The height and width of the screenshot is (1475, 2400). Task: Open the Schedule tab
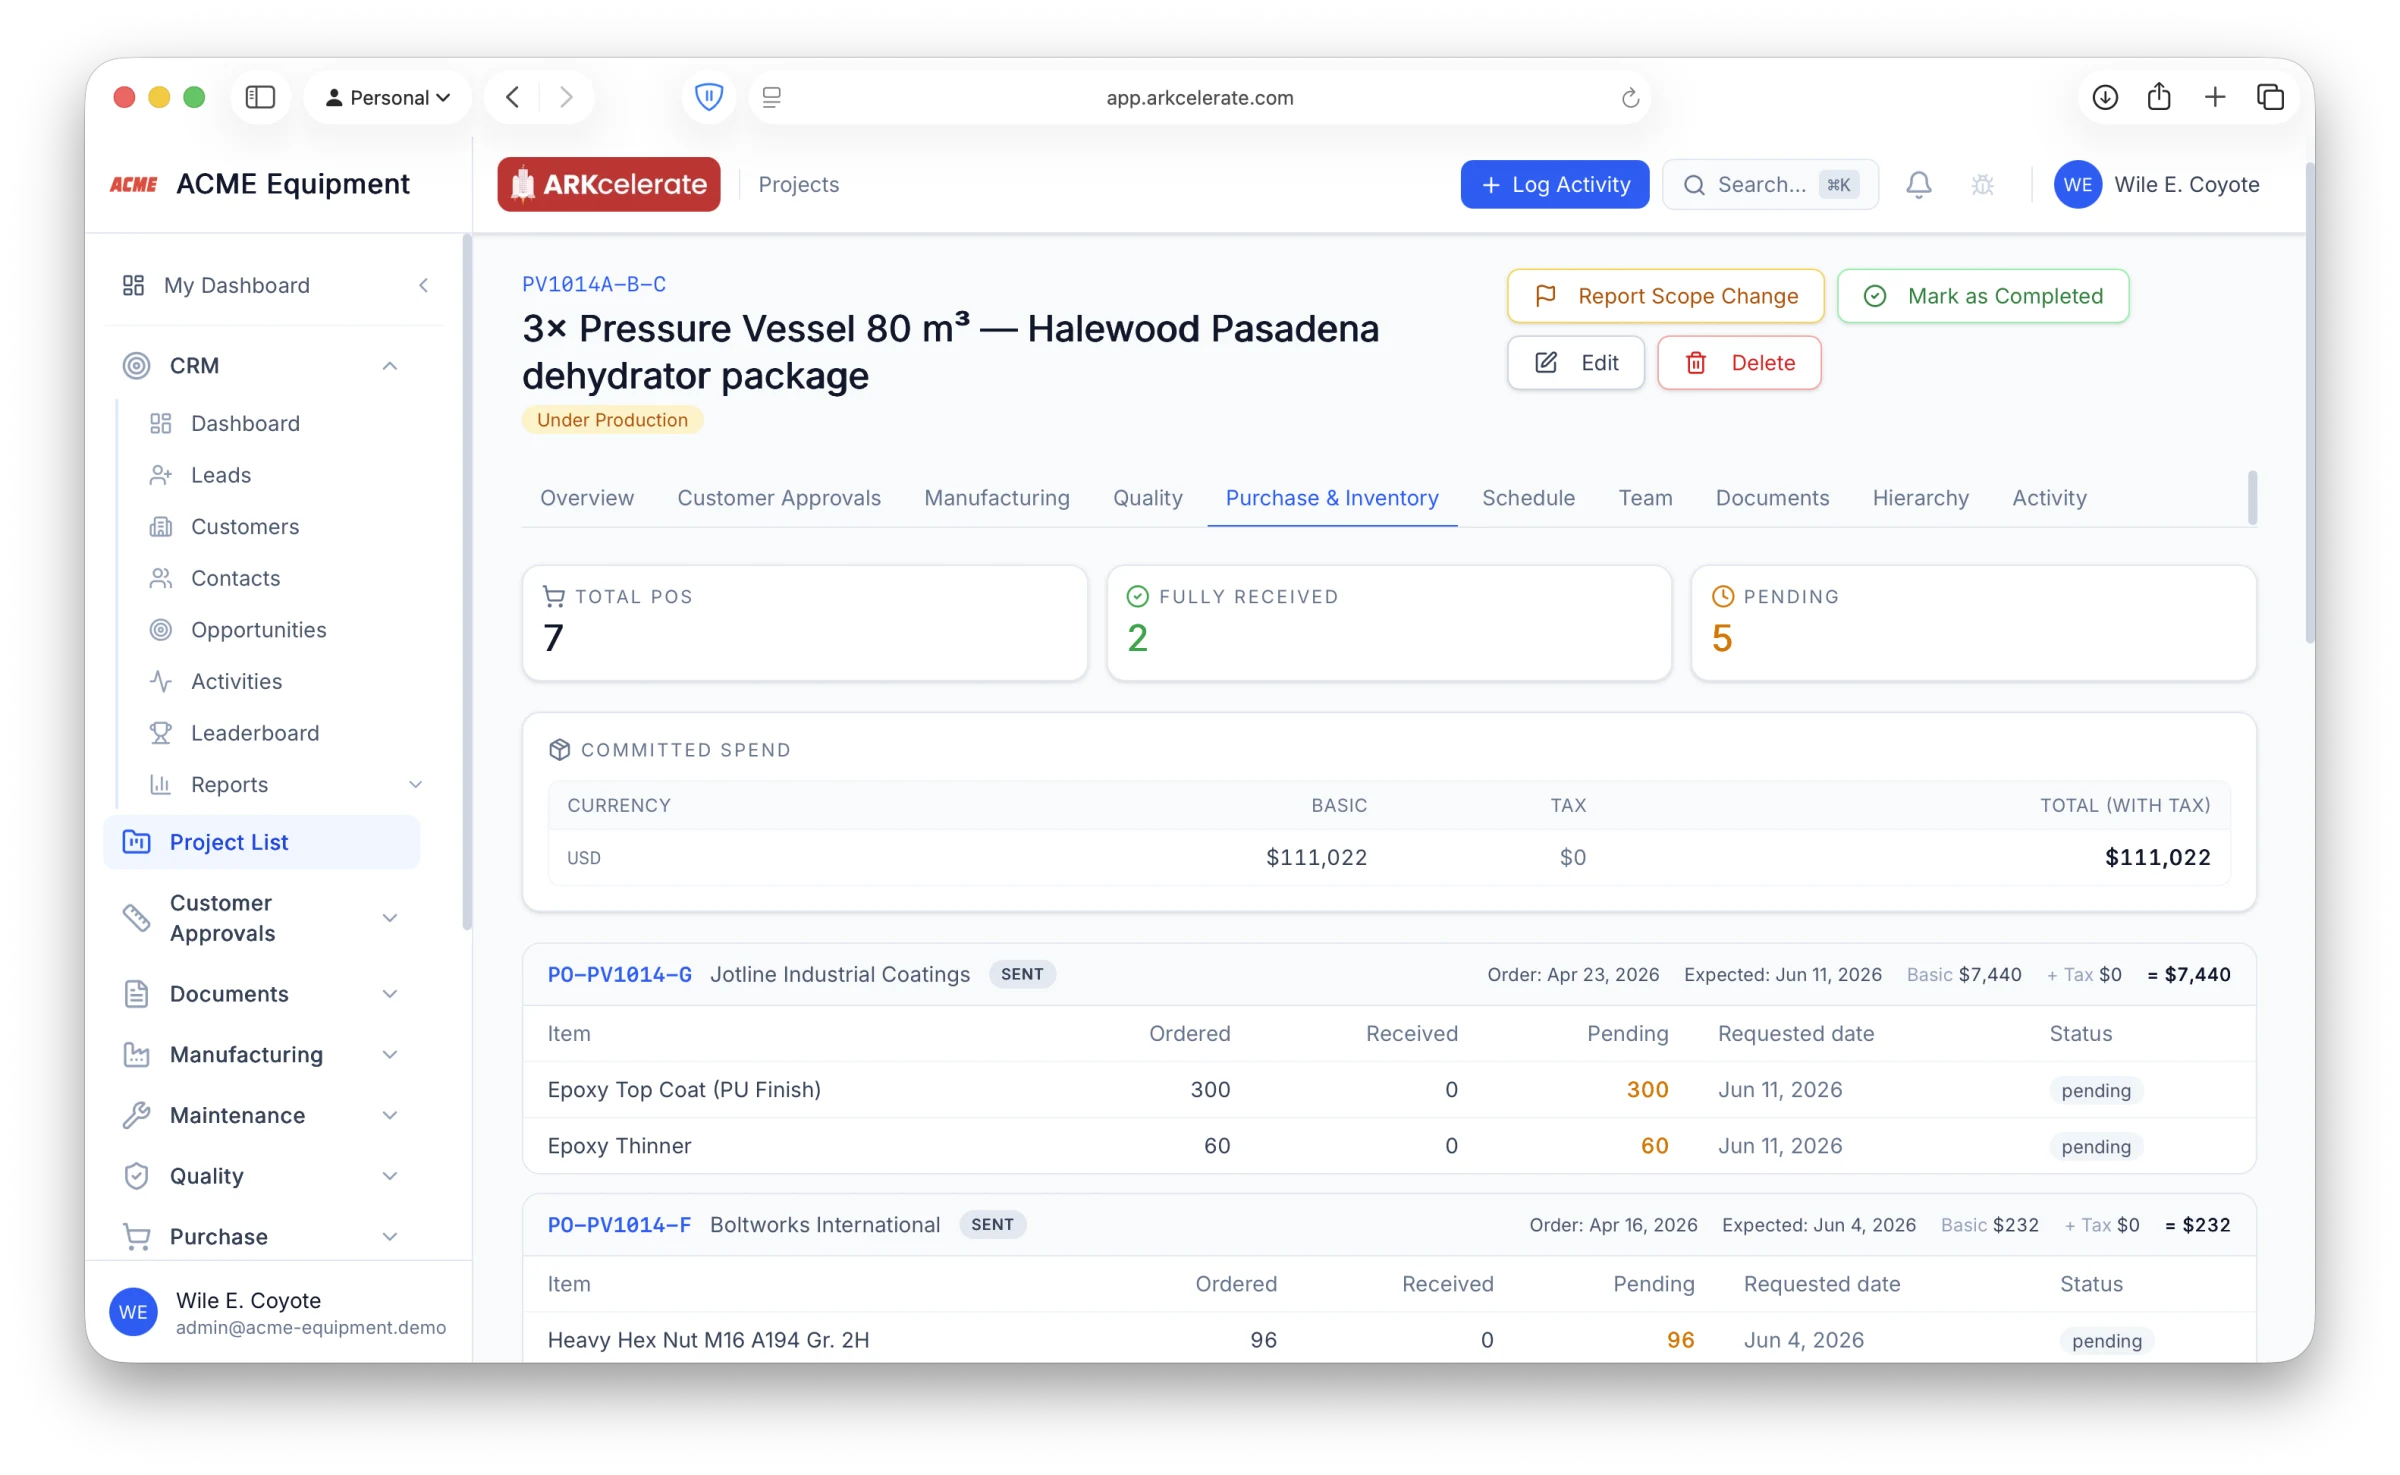point(1528,498)
